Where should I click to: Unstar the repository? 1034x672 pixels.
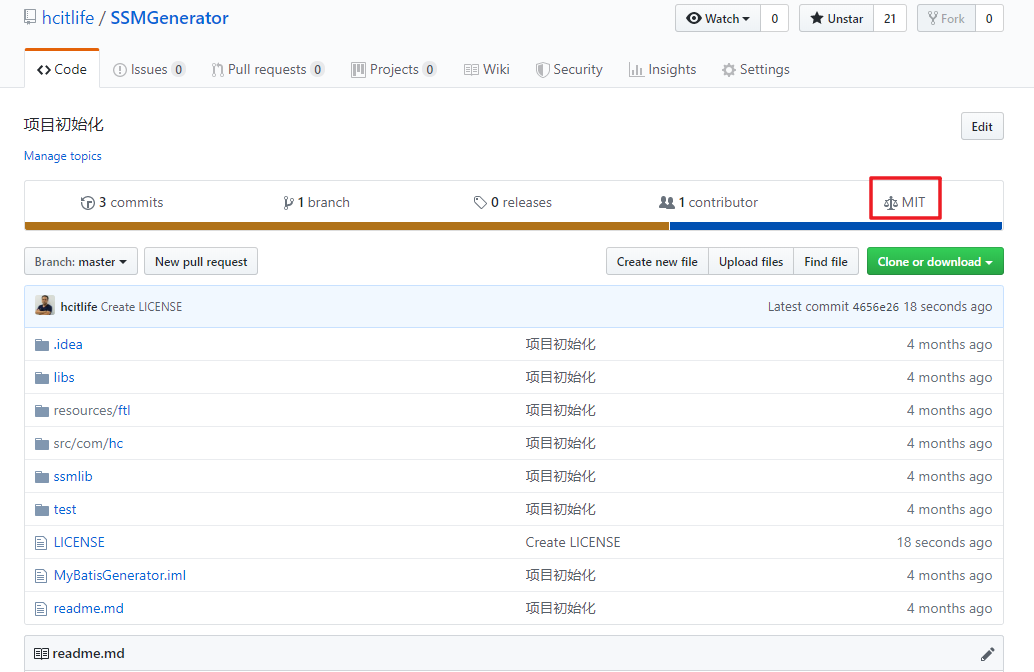click(837, 18)
